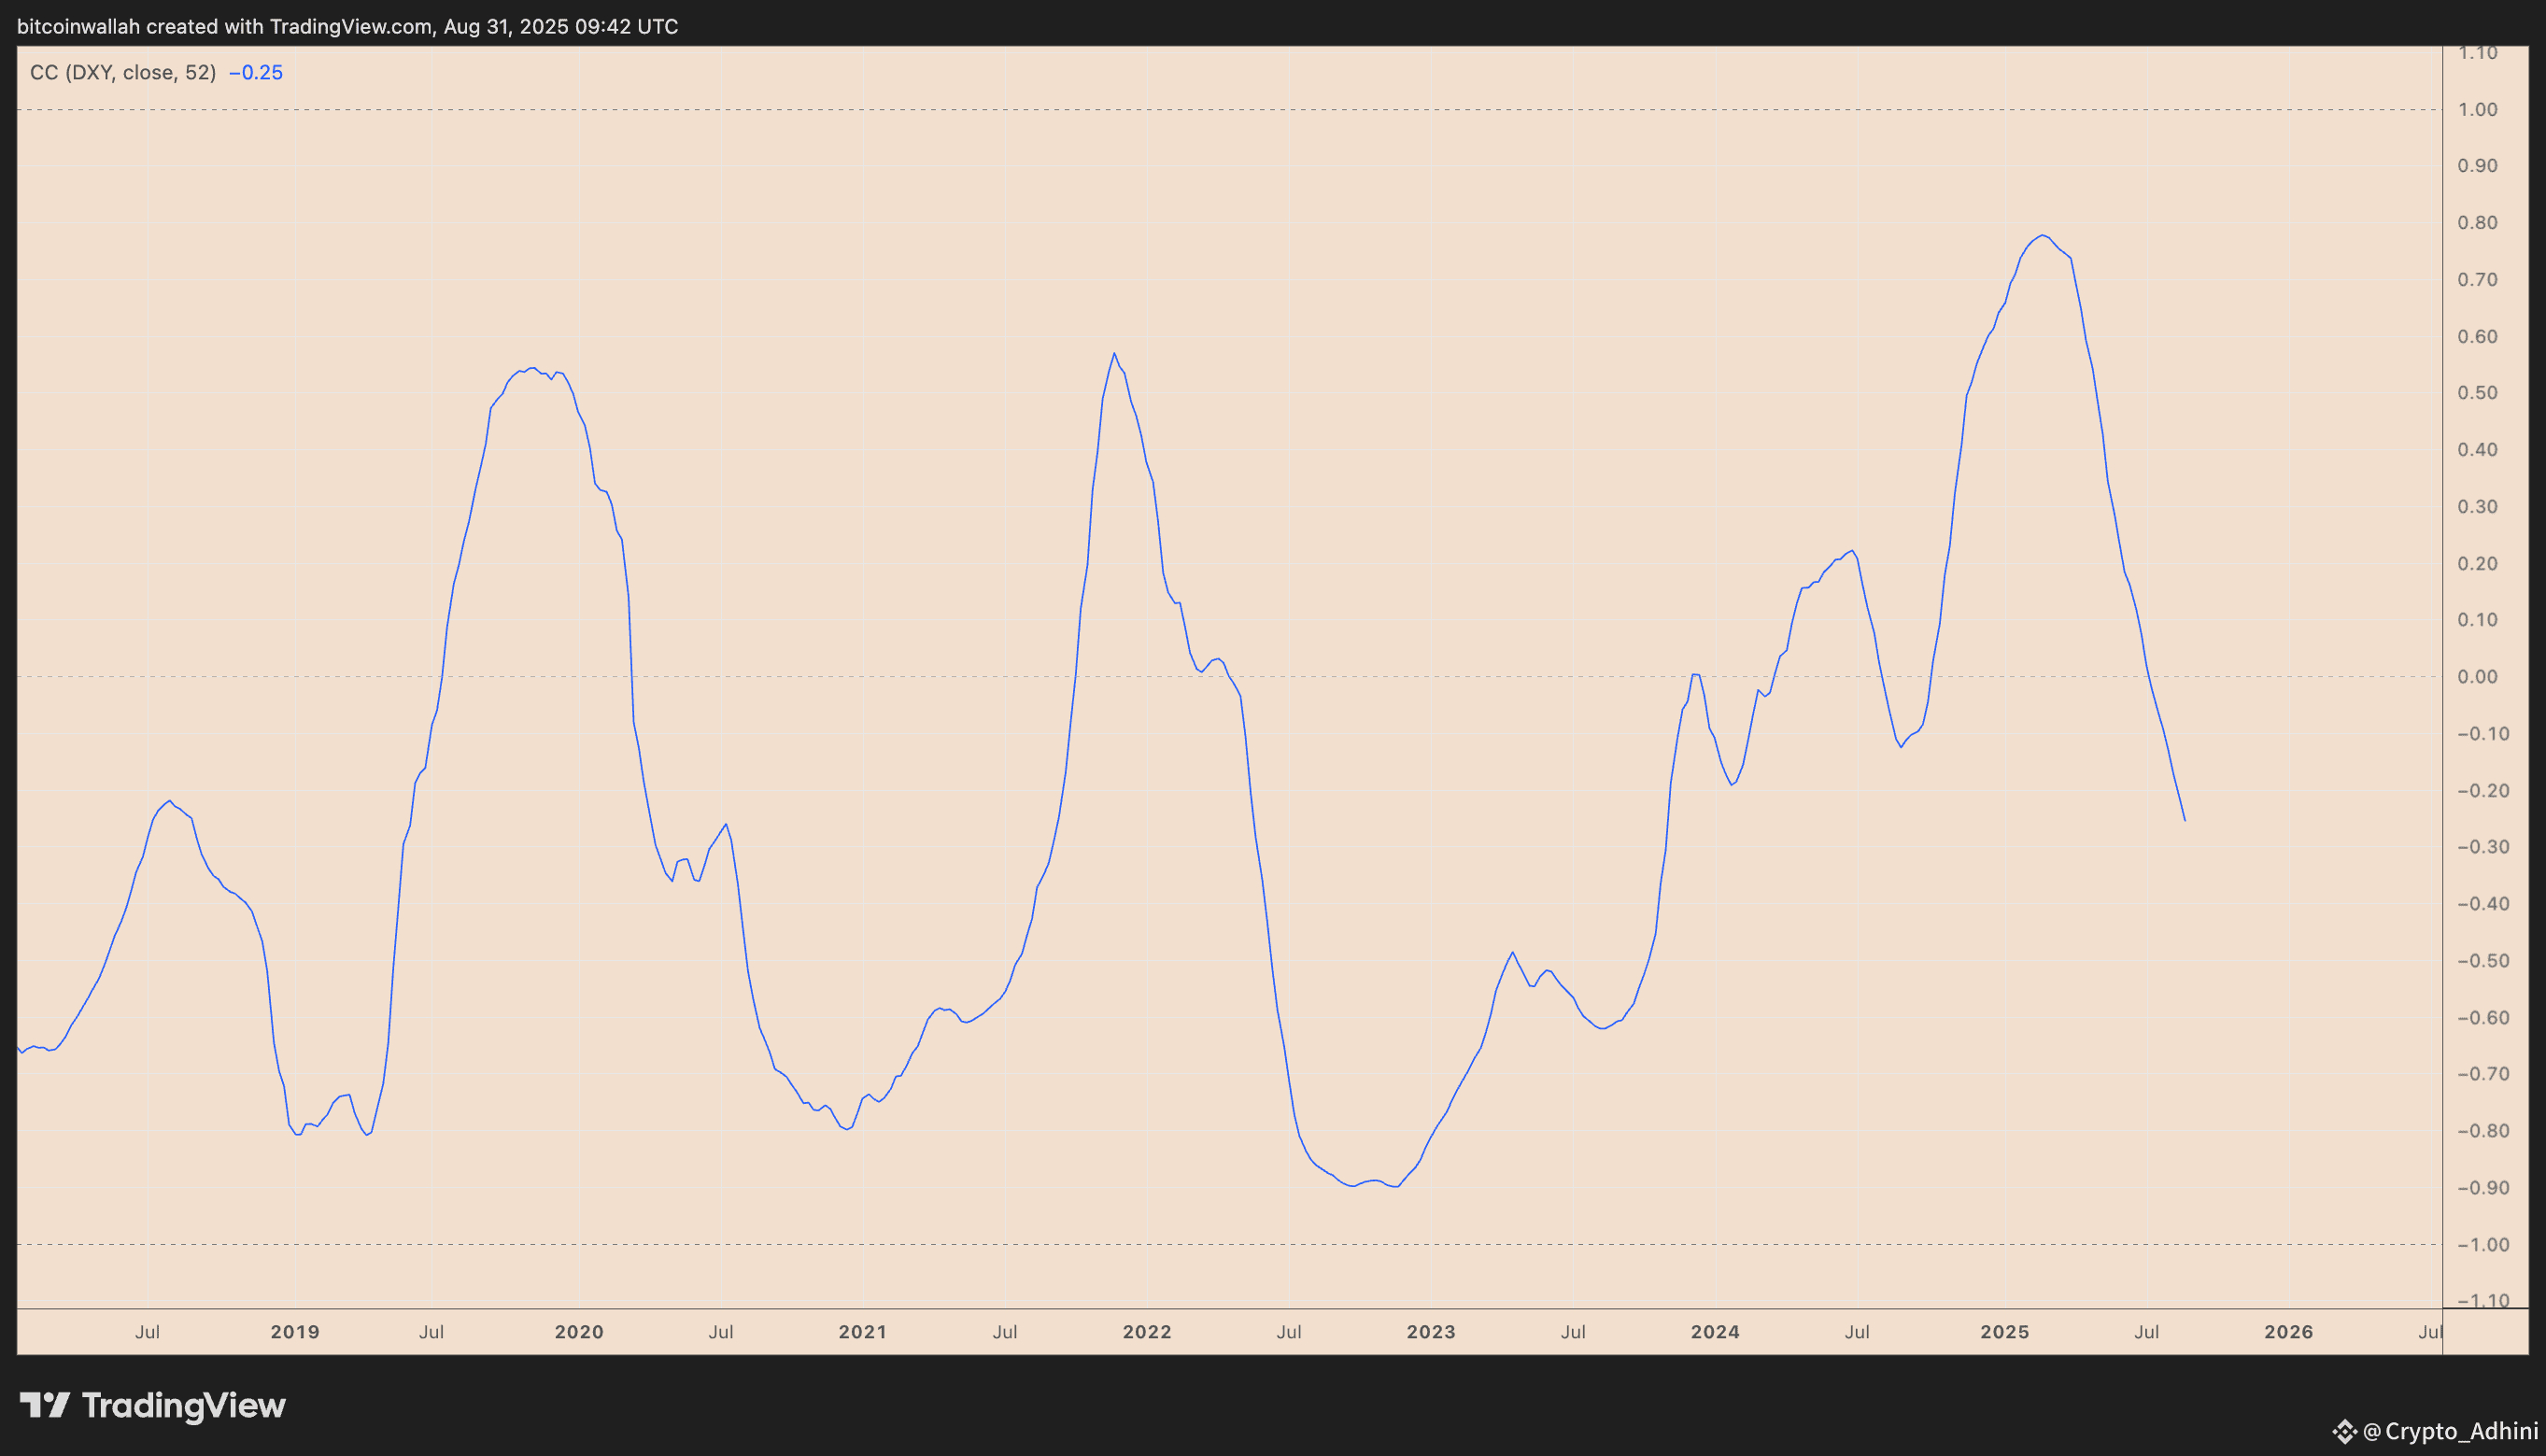2546x1456 pixels.
Task: Click the TradingView wordmark text
Action: (x=183, y=1405)
